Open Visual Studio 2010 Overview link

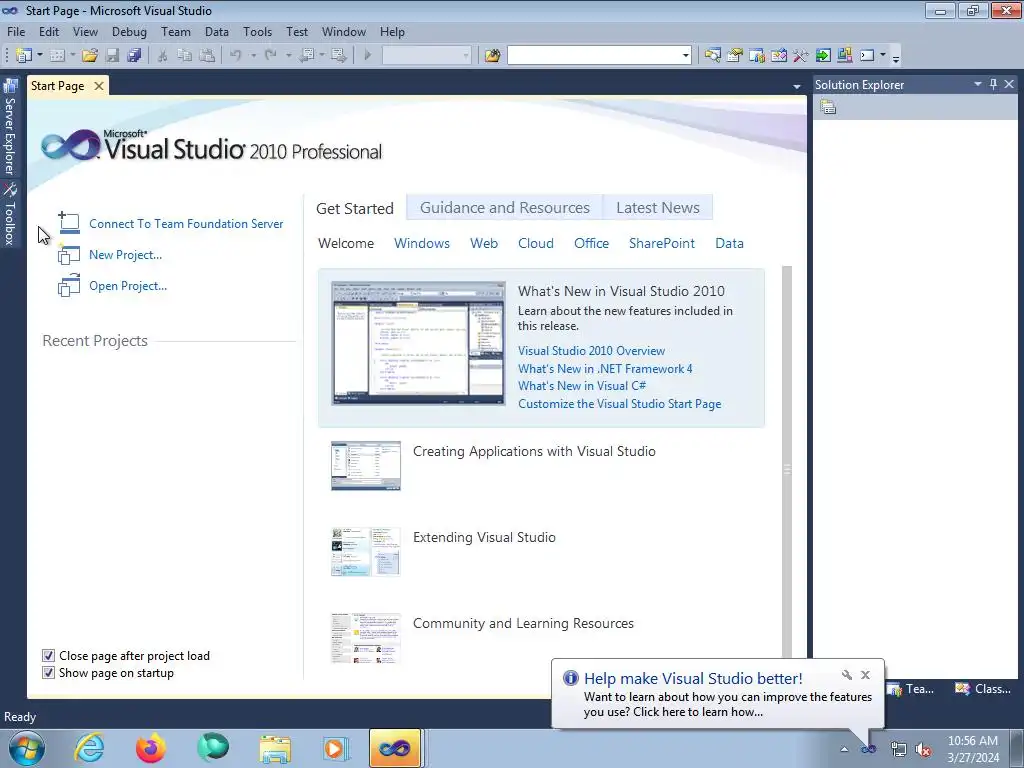tap(592, 351)
